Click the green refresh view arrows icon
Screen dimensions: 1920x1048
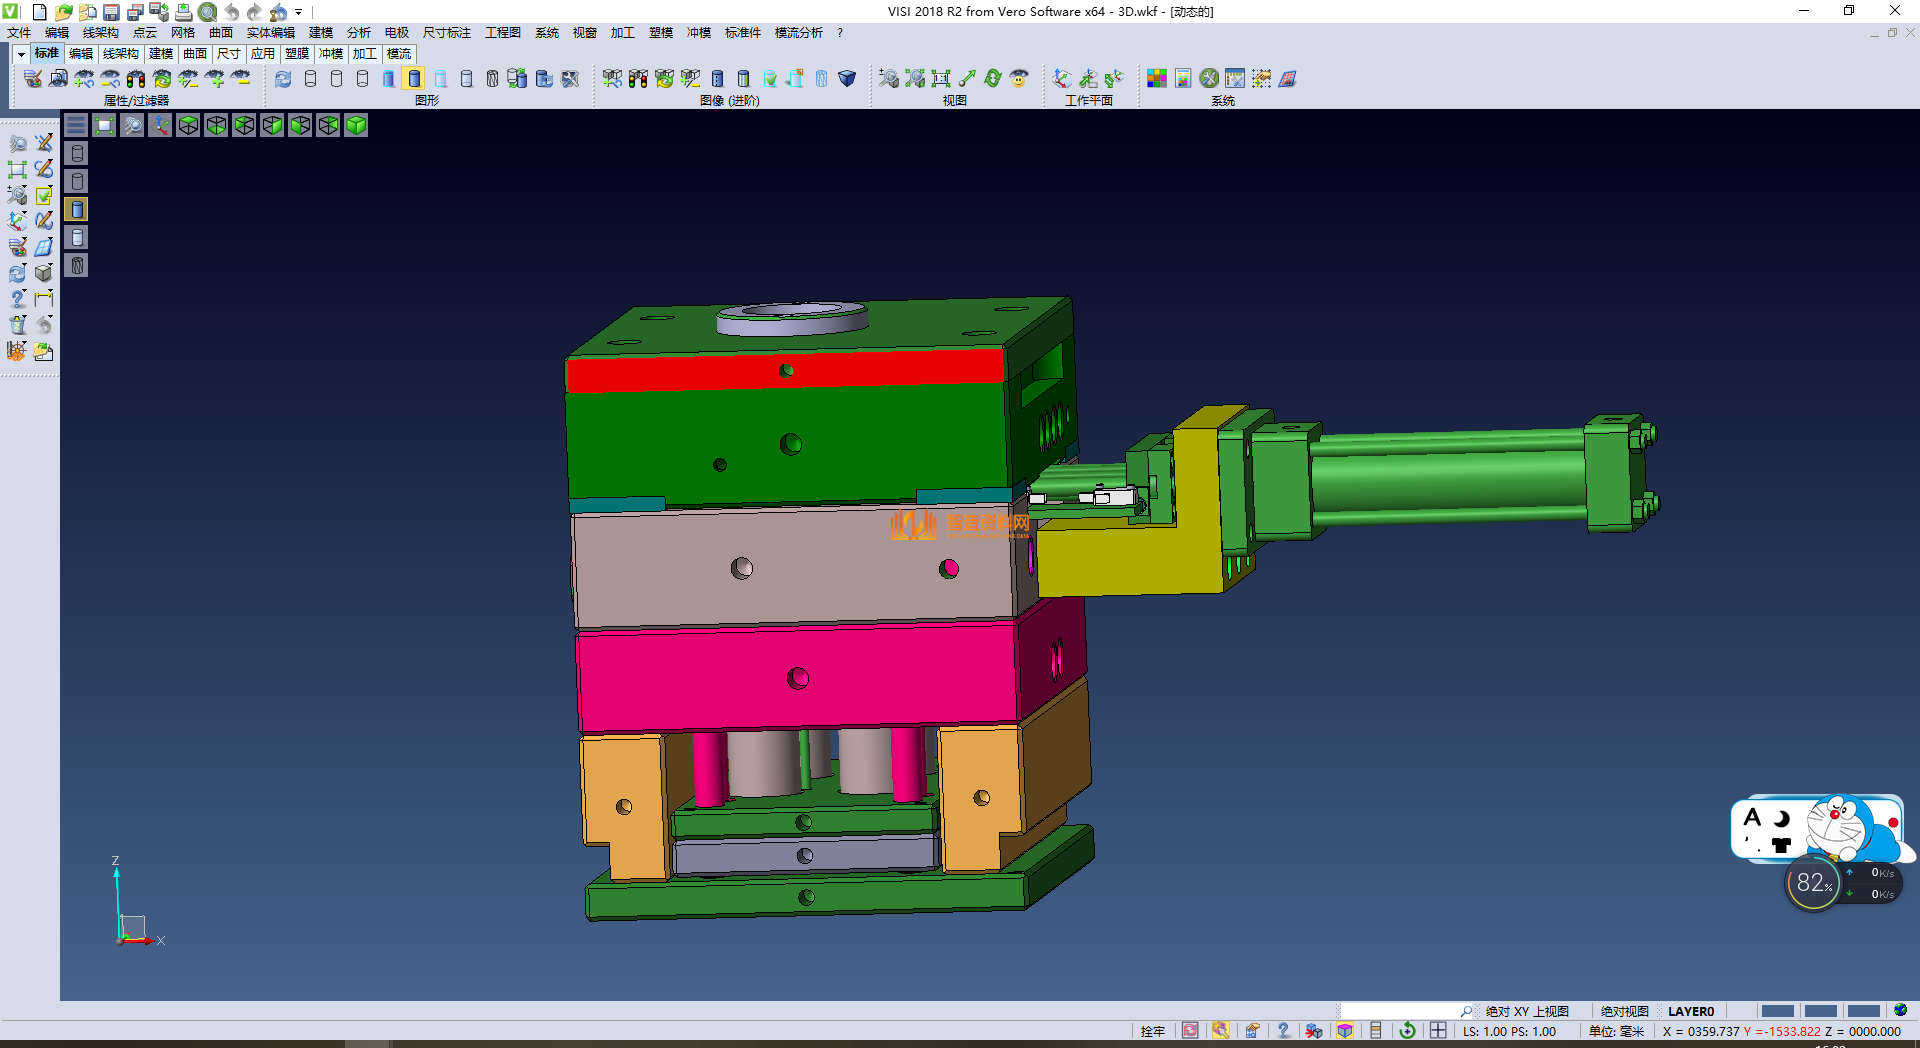[x=993, y=79]
